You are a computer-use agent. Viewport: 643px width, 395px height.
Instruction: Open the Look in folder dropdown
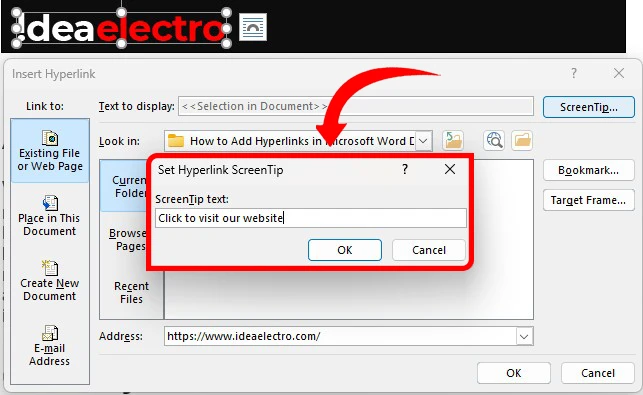click(424, 141)
